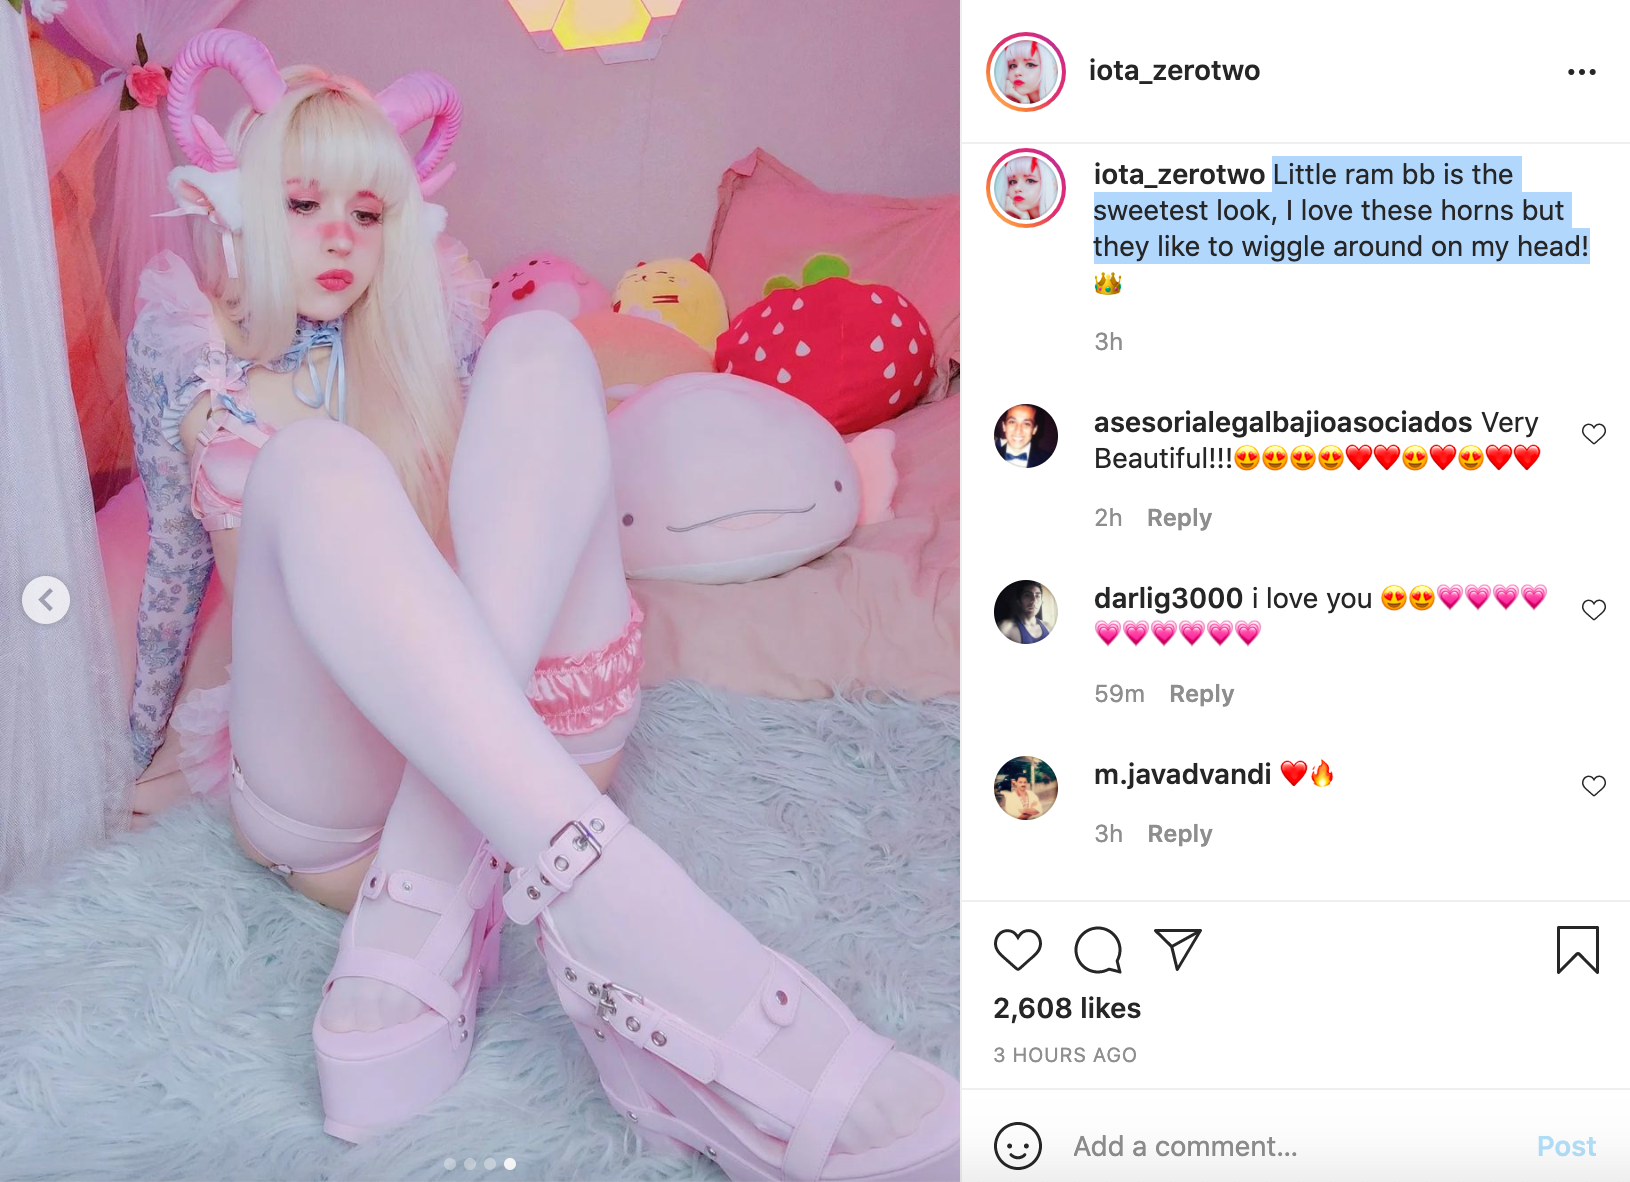The image size is (1630, 1182).
Task: View the 2,608 likes list
Action: [1067, 1008]
